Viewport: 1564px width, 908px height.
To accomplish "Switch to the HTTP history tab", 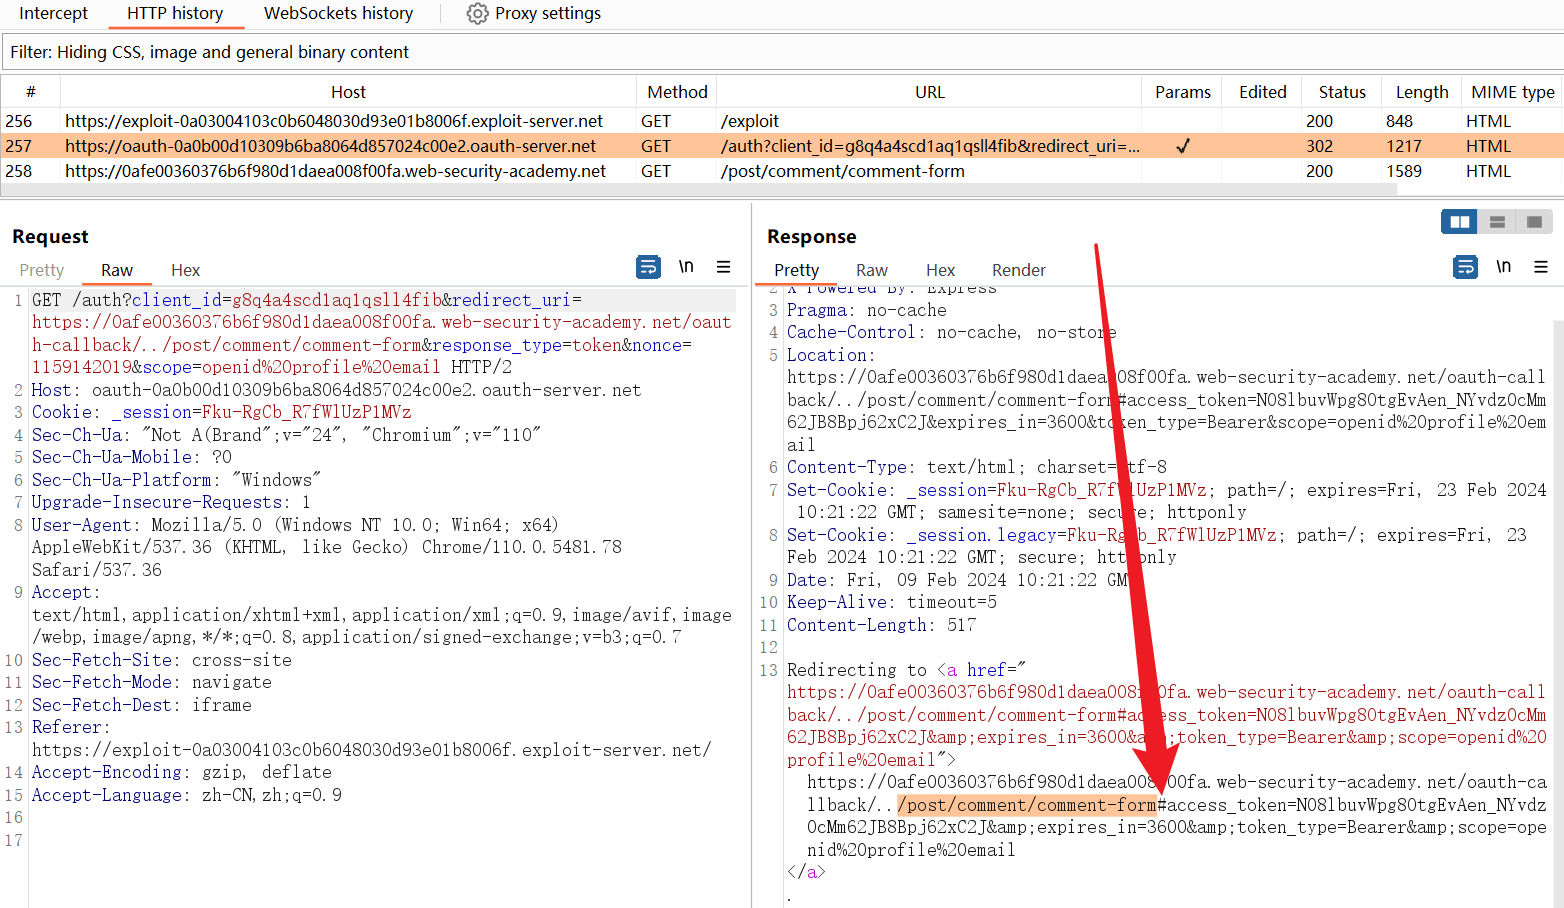I will 175,14.
